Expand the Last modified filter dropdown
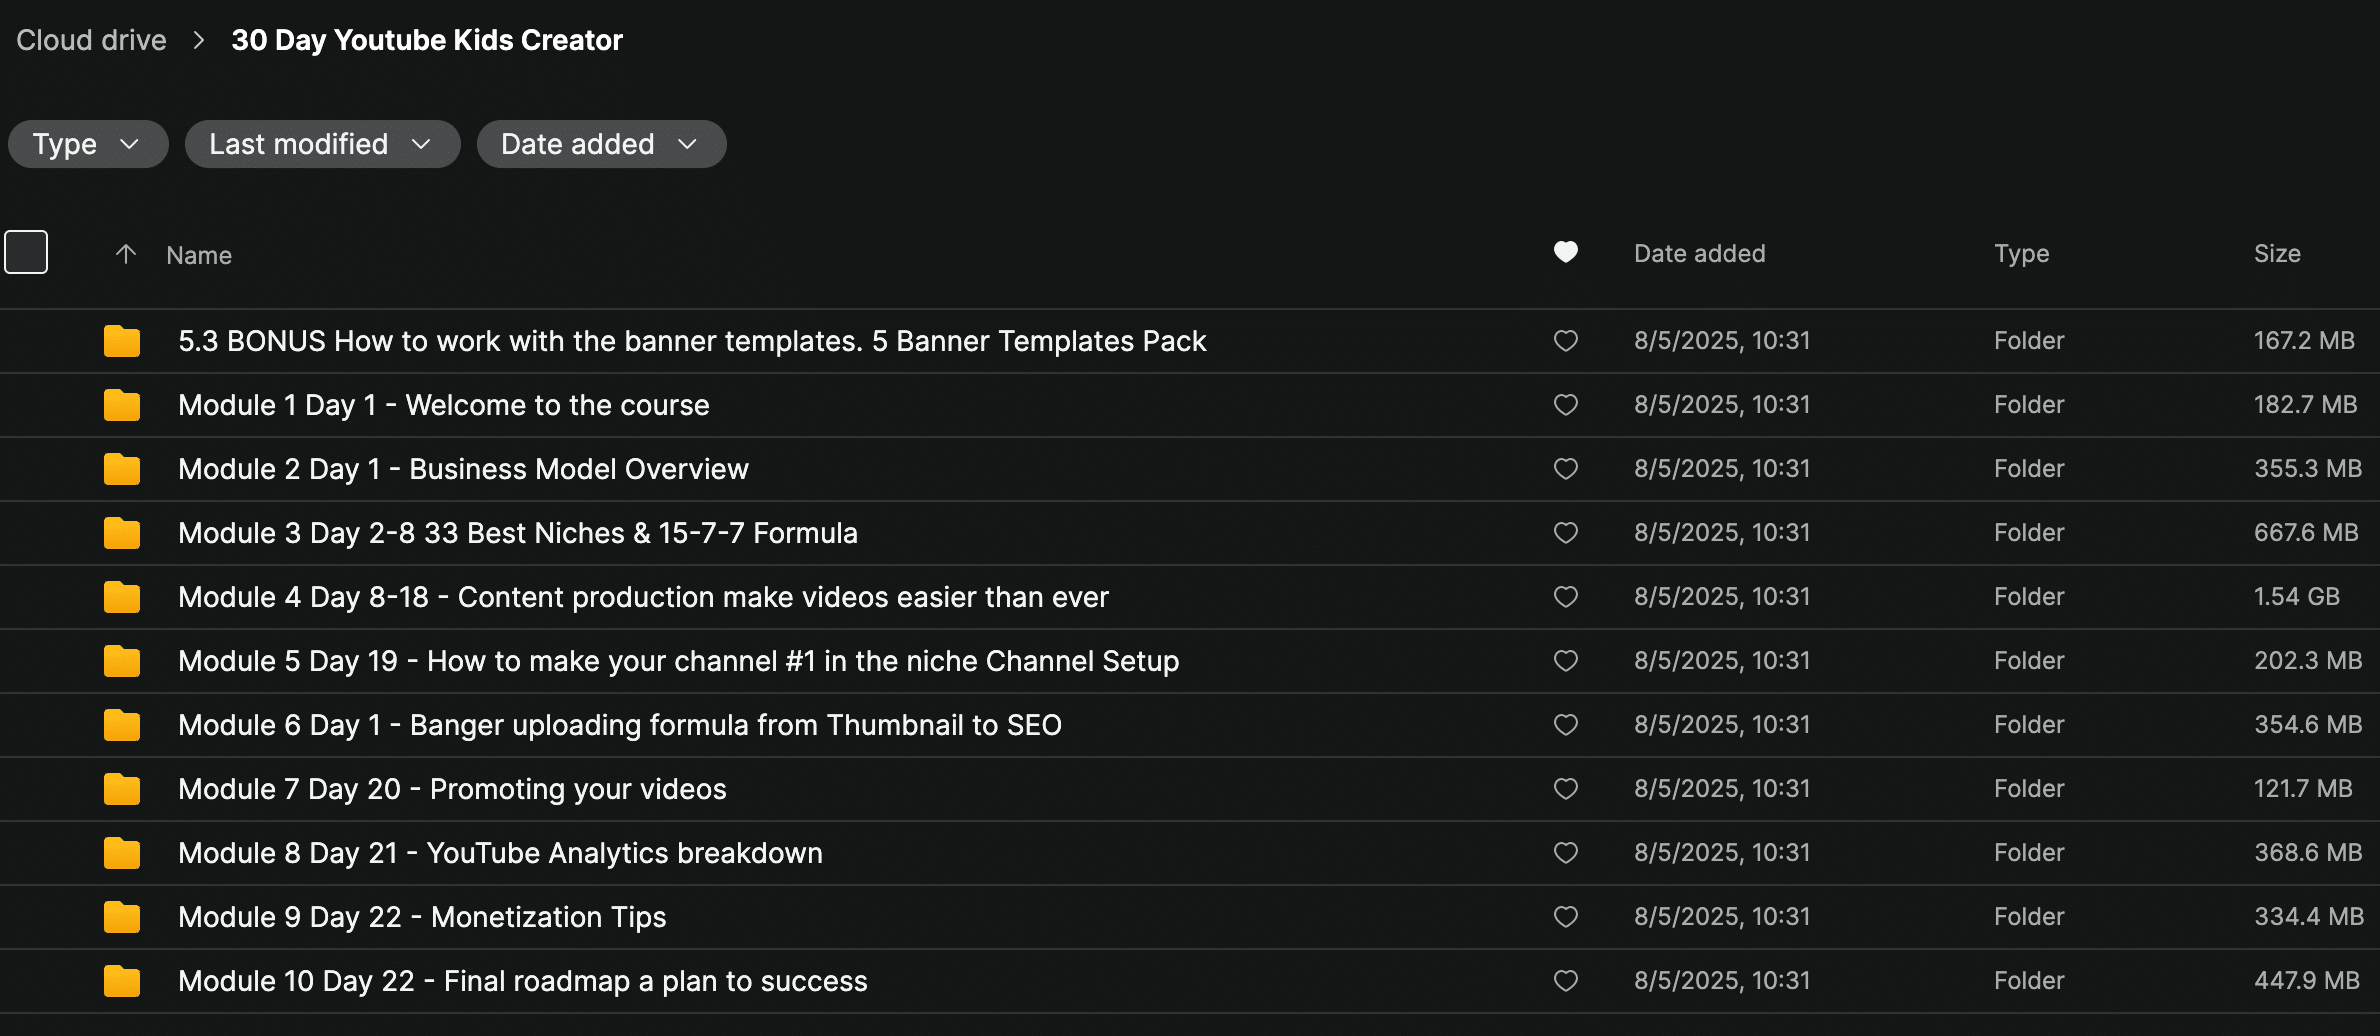The height and width of the screenshot is (1036, 2380). [321, 144]
